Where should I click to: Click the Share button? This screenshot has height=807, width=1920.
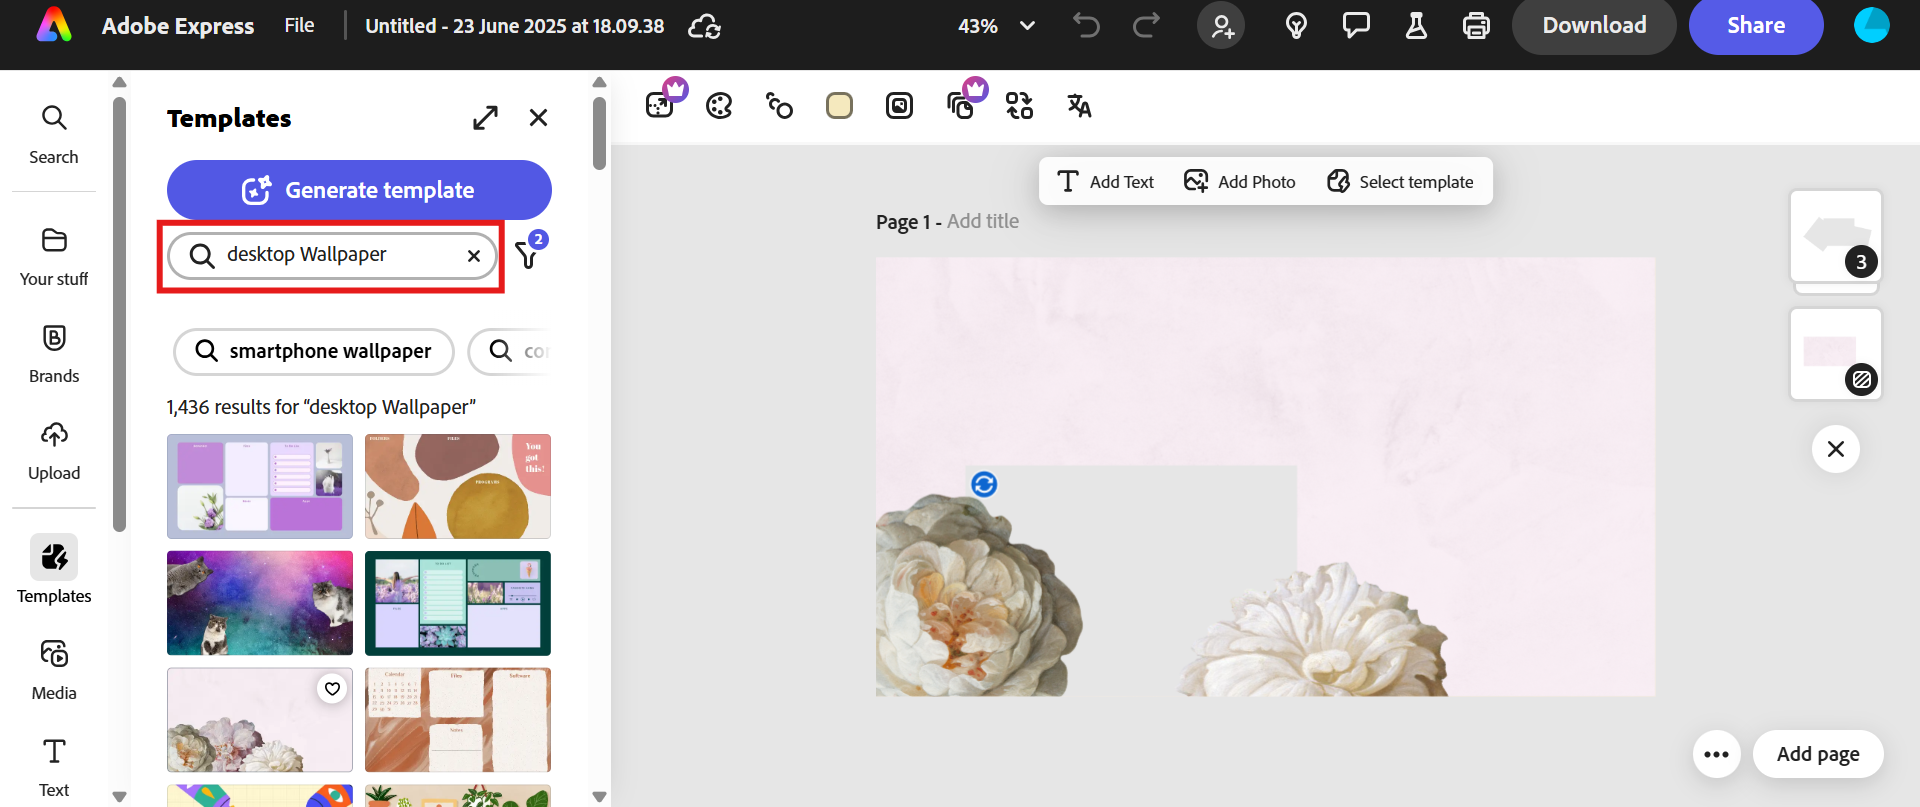(1756, 26)
